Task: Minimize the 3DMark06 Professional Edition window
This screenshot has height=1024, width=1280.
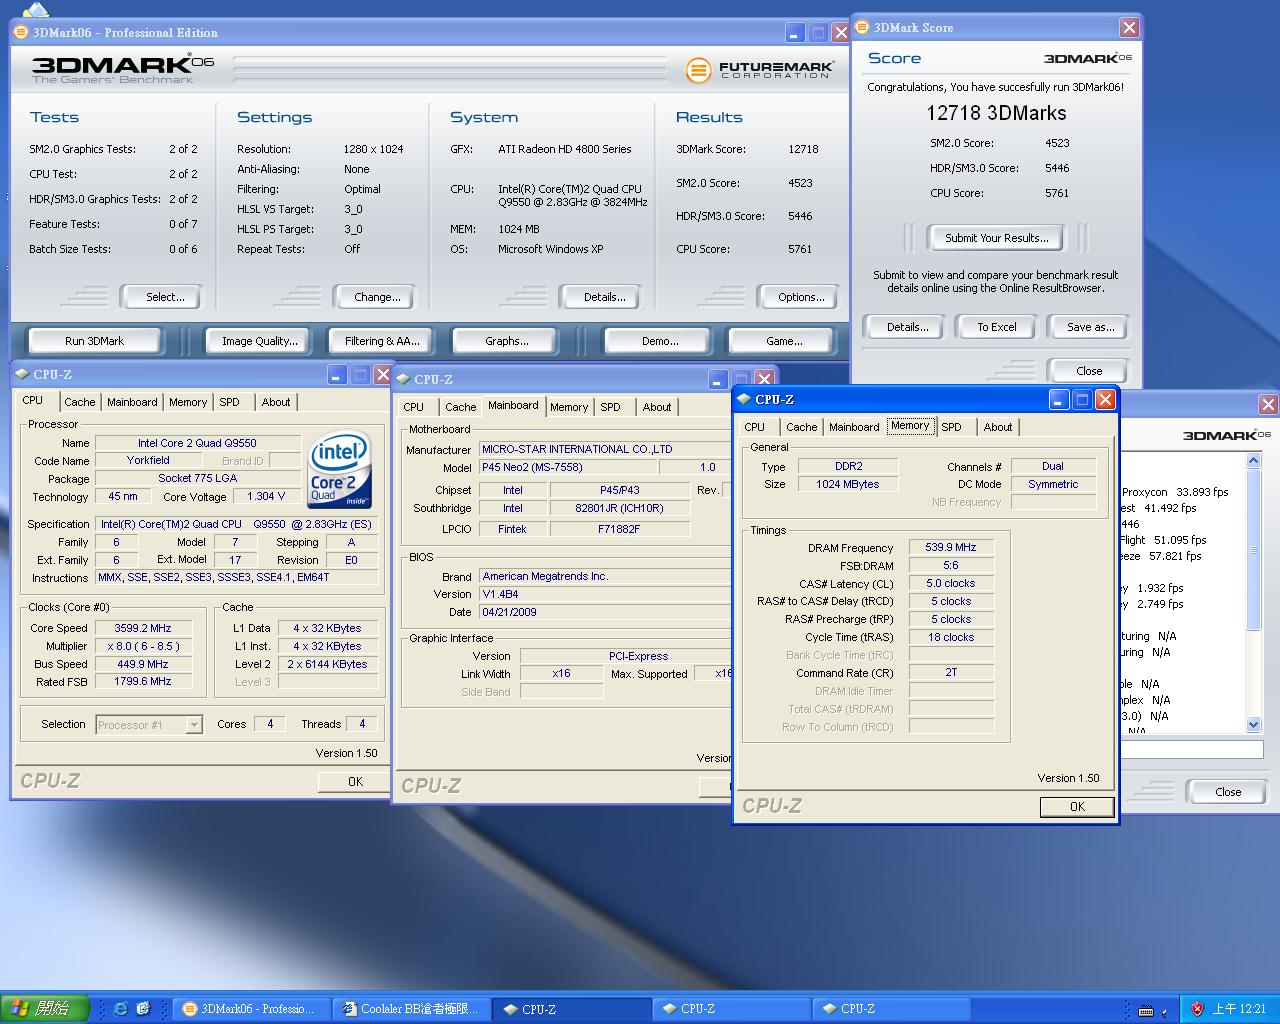Action: click(x=795, y=32)
